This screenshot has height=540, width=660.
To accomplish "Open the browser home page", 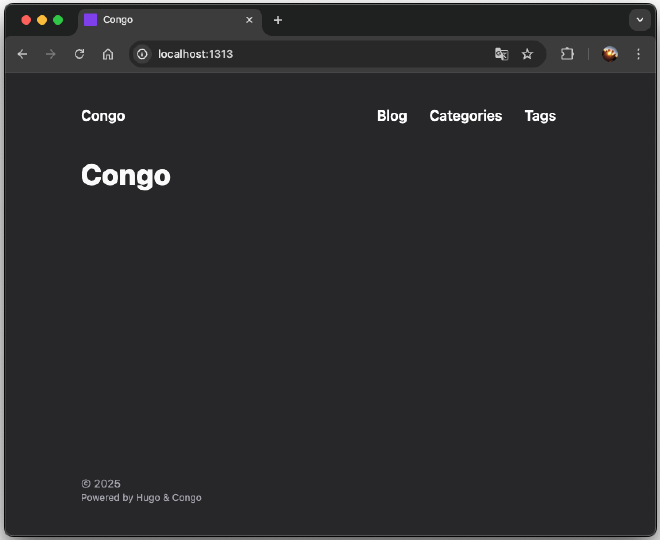I will [x=108, y=54].
